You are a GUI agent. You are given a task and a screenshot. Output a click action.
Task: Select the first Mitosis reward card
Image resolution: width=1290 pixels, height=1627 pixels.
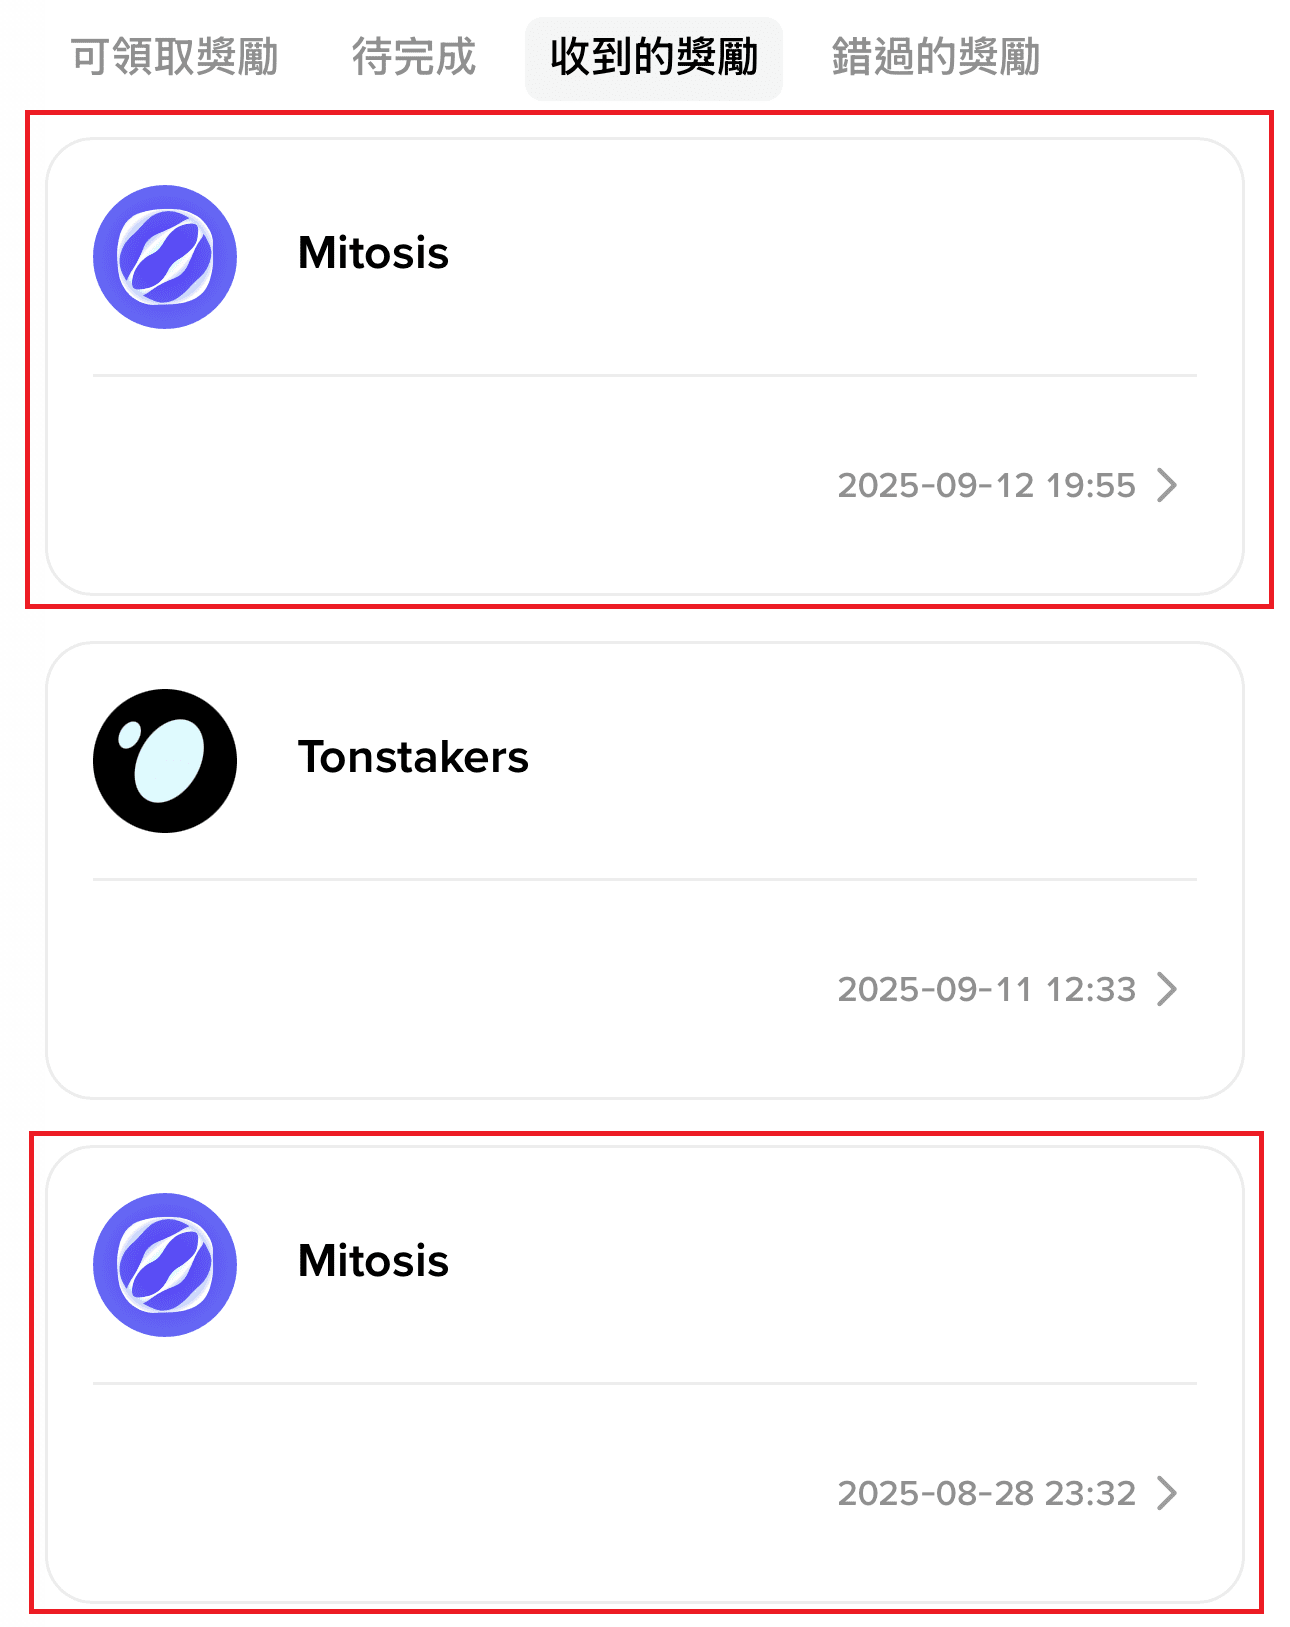pos(645,367)
